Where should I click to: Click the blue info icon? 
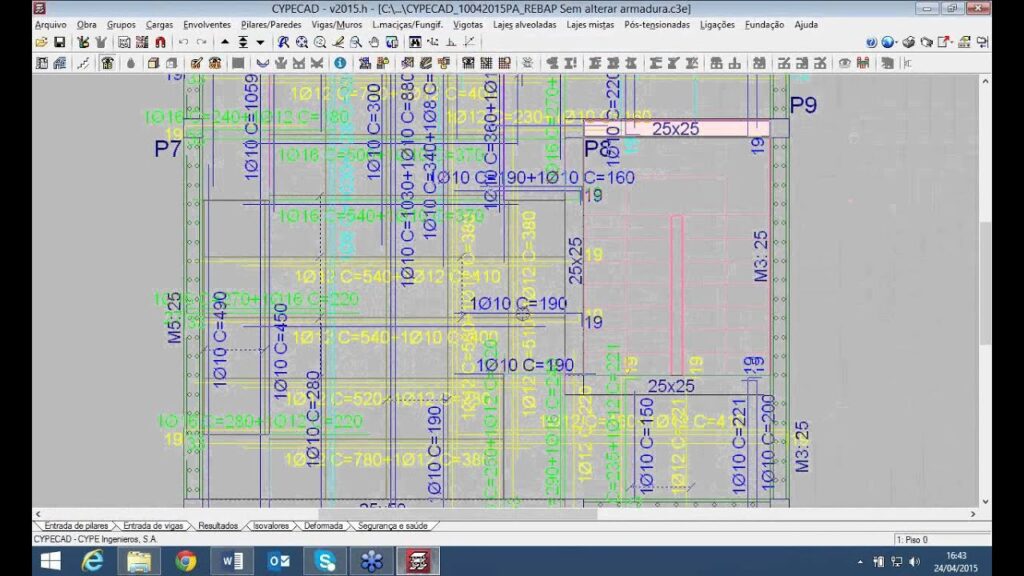[340, 63]
